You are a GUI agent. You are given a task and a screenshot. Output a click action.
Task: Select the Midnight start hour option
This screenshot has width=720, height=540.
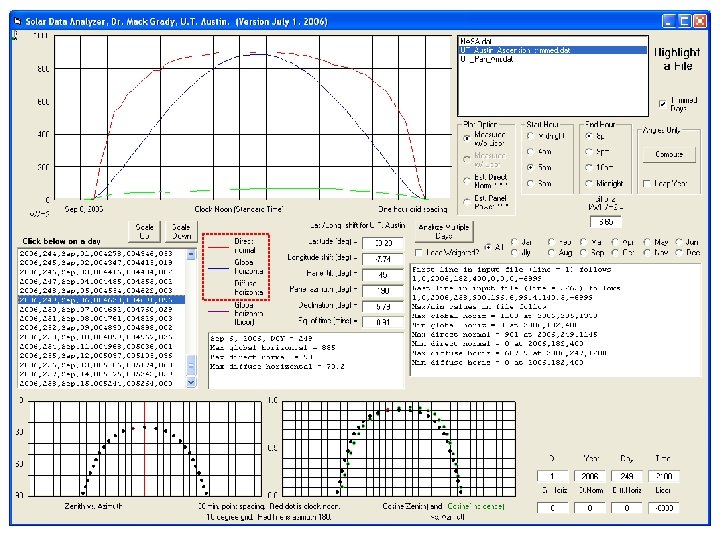[531, 134]
